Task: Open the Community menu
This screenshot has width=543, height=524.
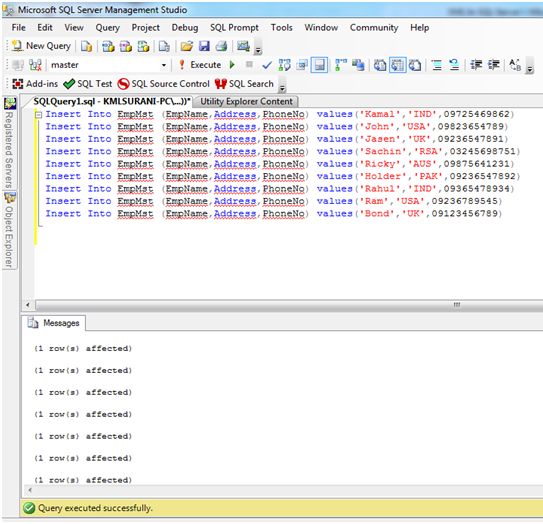Action: point(374,28)
